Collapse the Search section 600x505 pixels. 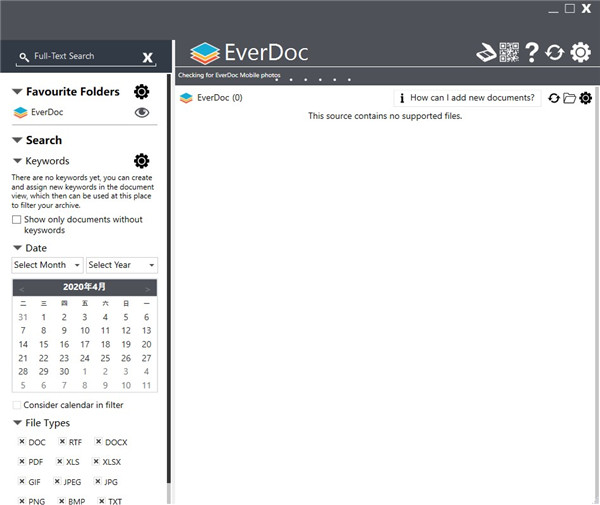click(17, 140)
